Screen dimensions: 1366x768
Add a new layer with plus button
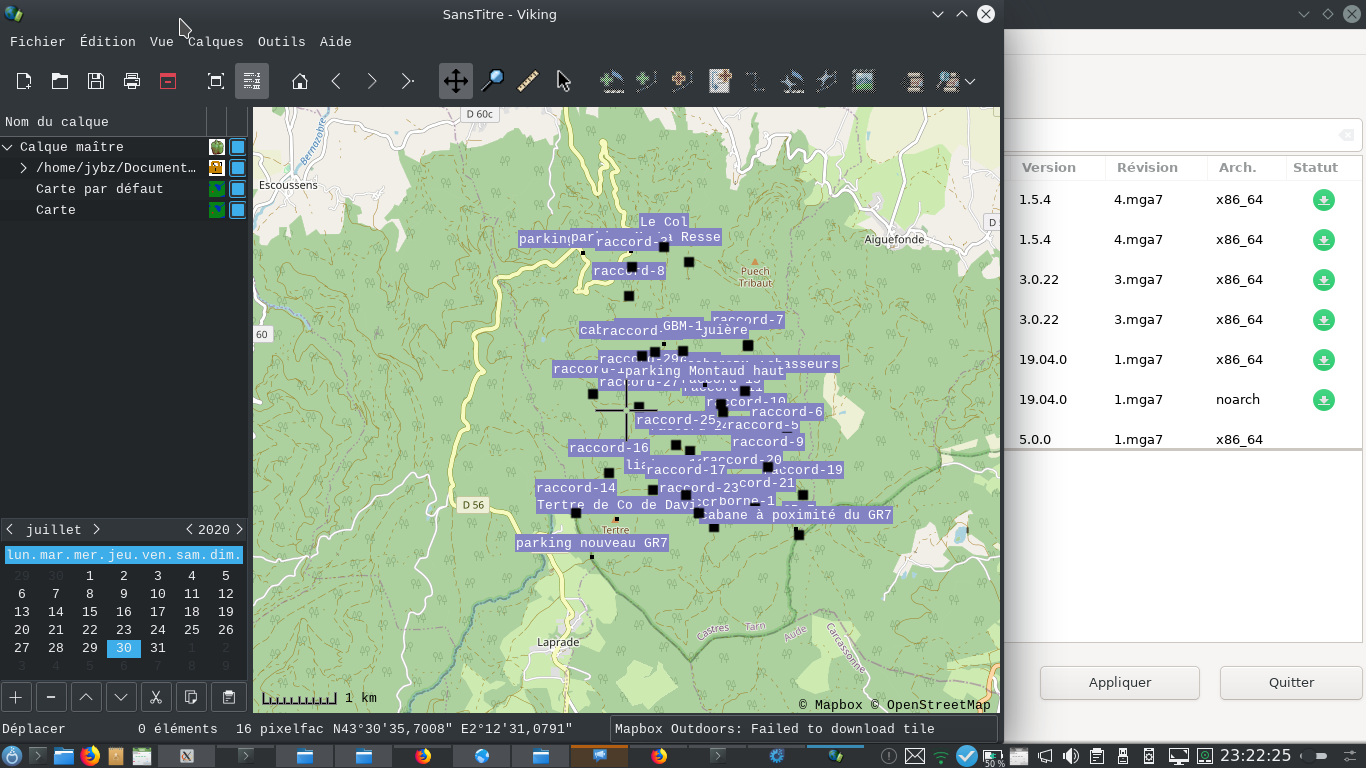pos(16,697)
